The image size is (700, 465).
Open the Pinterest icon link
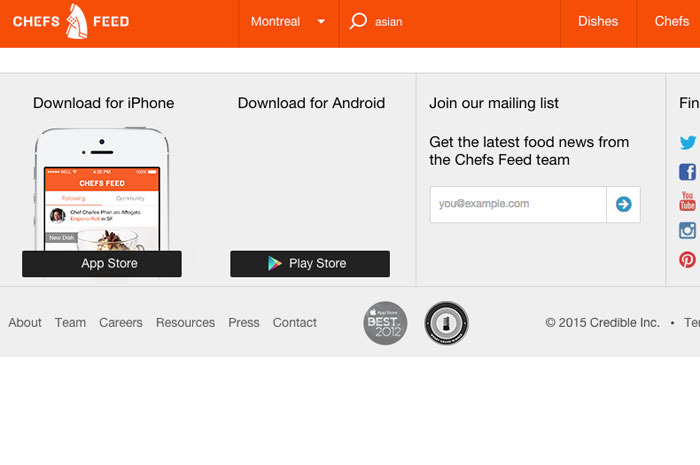tap(688, 259)
